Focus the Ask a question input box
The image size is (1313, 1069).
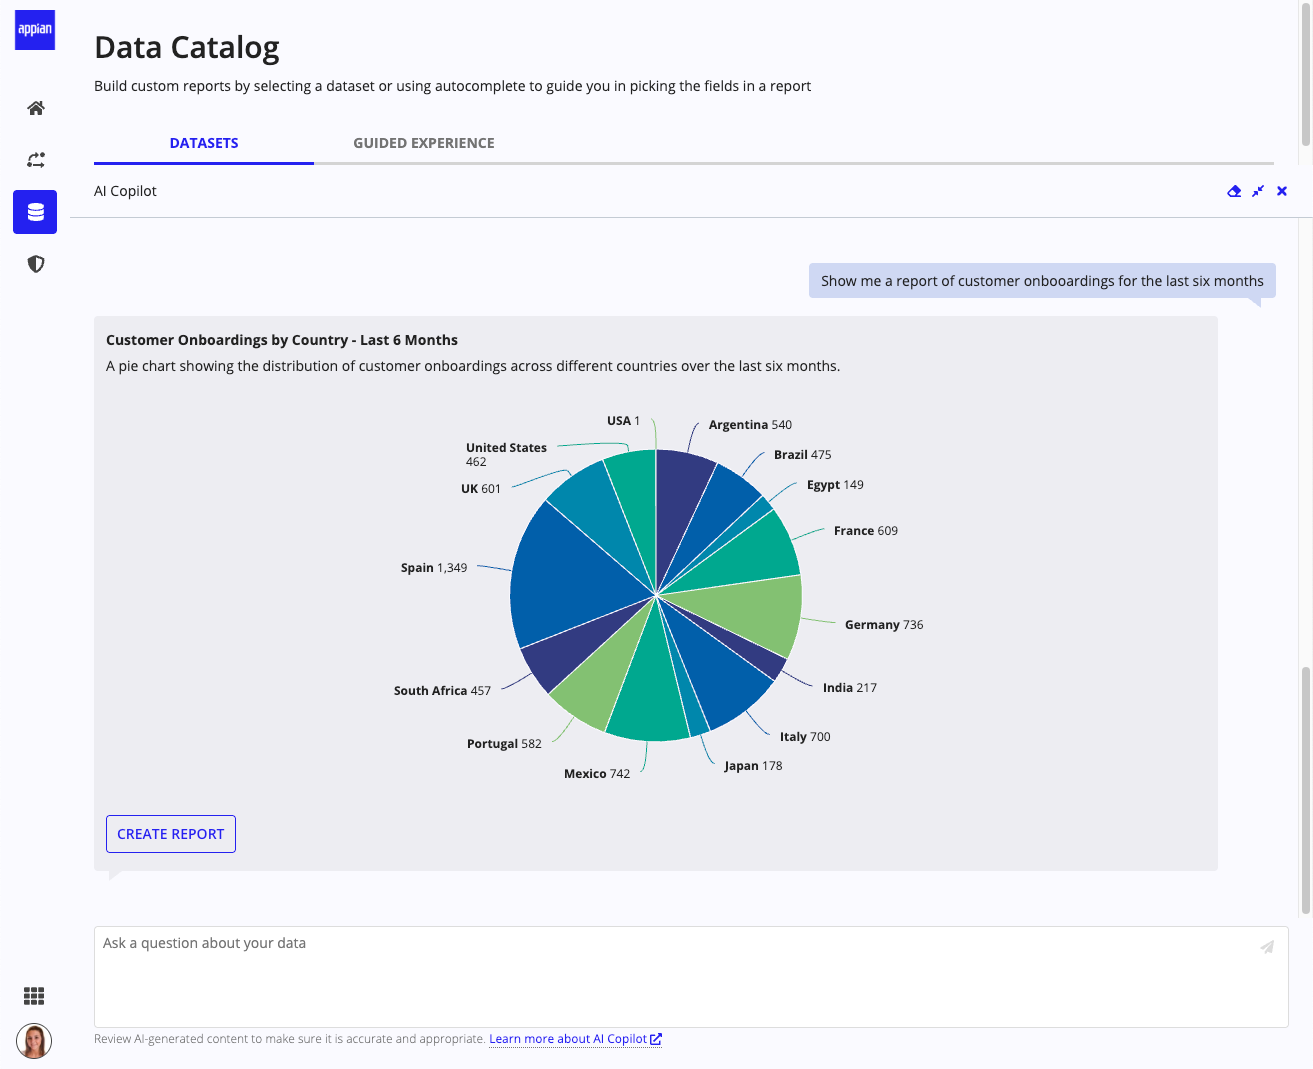(691, 977)
